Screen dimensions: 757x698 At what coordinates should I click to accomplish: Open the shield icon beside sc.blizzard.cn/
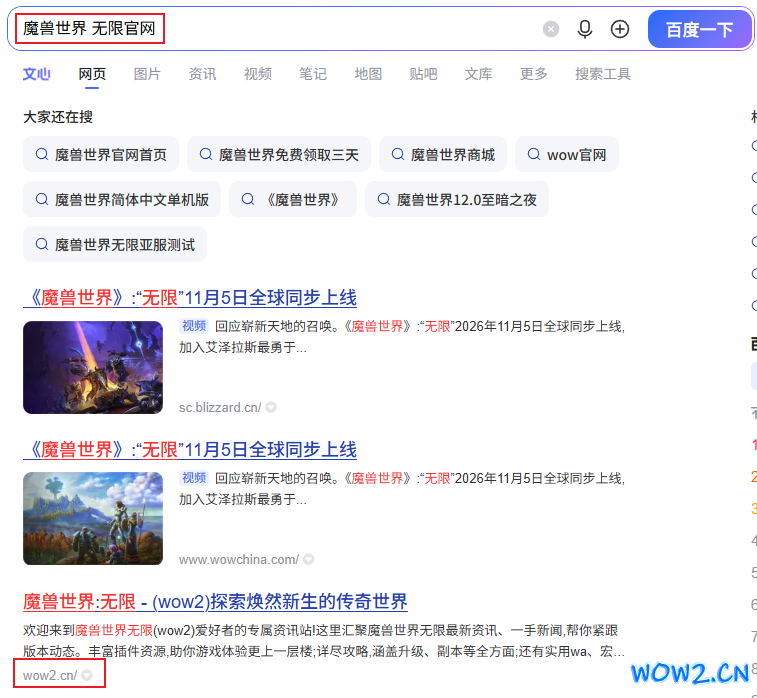click(x=271, y=407)
